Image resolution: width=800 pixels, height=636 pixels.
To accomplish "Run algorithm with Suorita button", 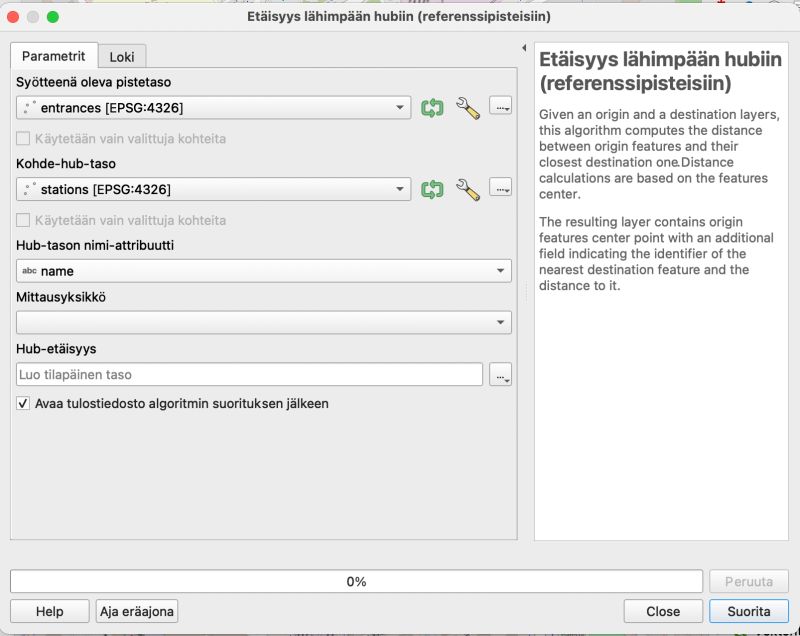I will coord(748,611).
